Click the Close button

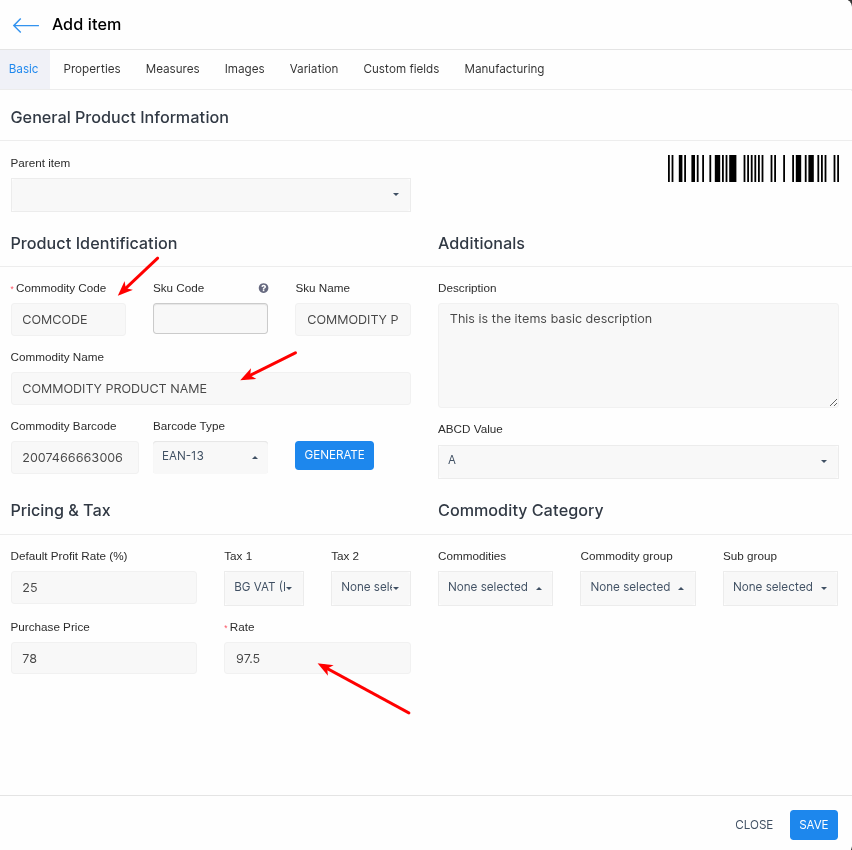click(754, 825)
